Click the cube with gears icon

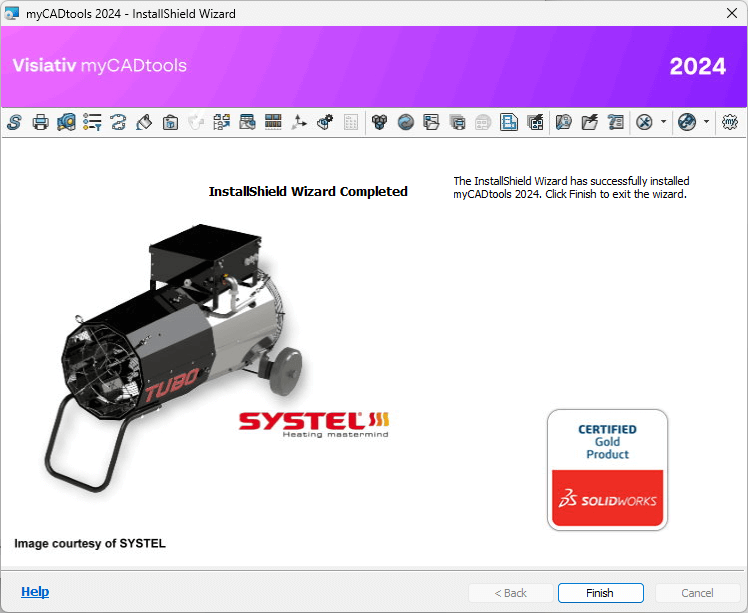click(325, 122)
